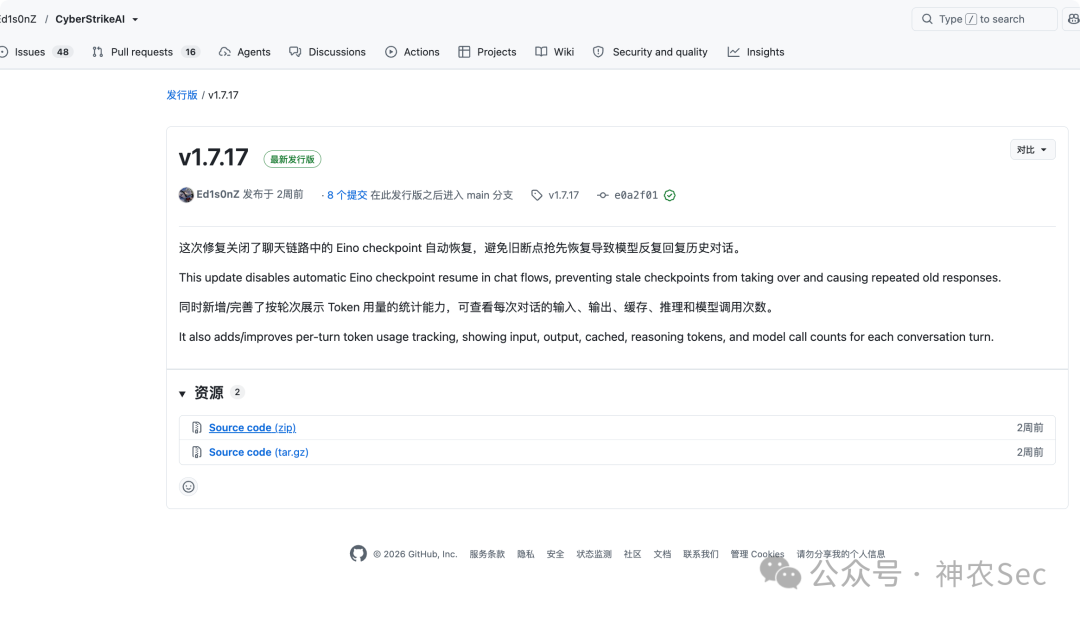Viewport: 1080px width, 617px height.
Task: Switch to the Agents tab
Action: (x=245, y=52)
